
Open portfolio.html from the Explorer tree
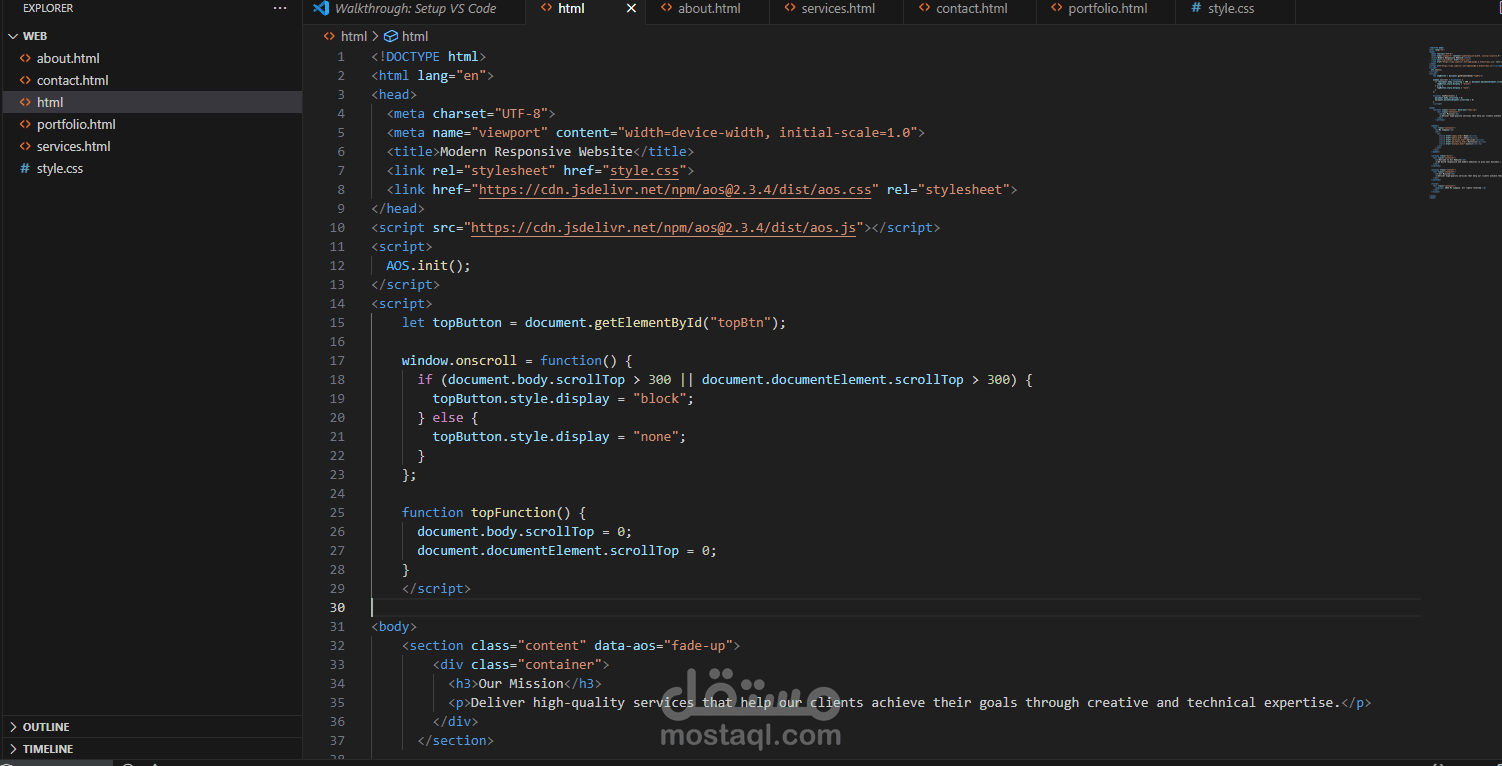point(76,124)
